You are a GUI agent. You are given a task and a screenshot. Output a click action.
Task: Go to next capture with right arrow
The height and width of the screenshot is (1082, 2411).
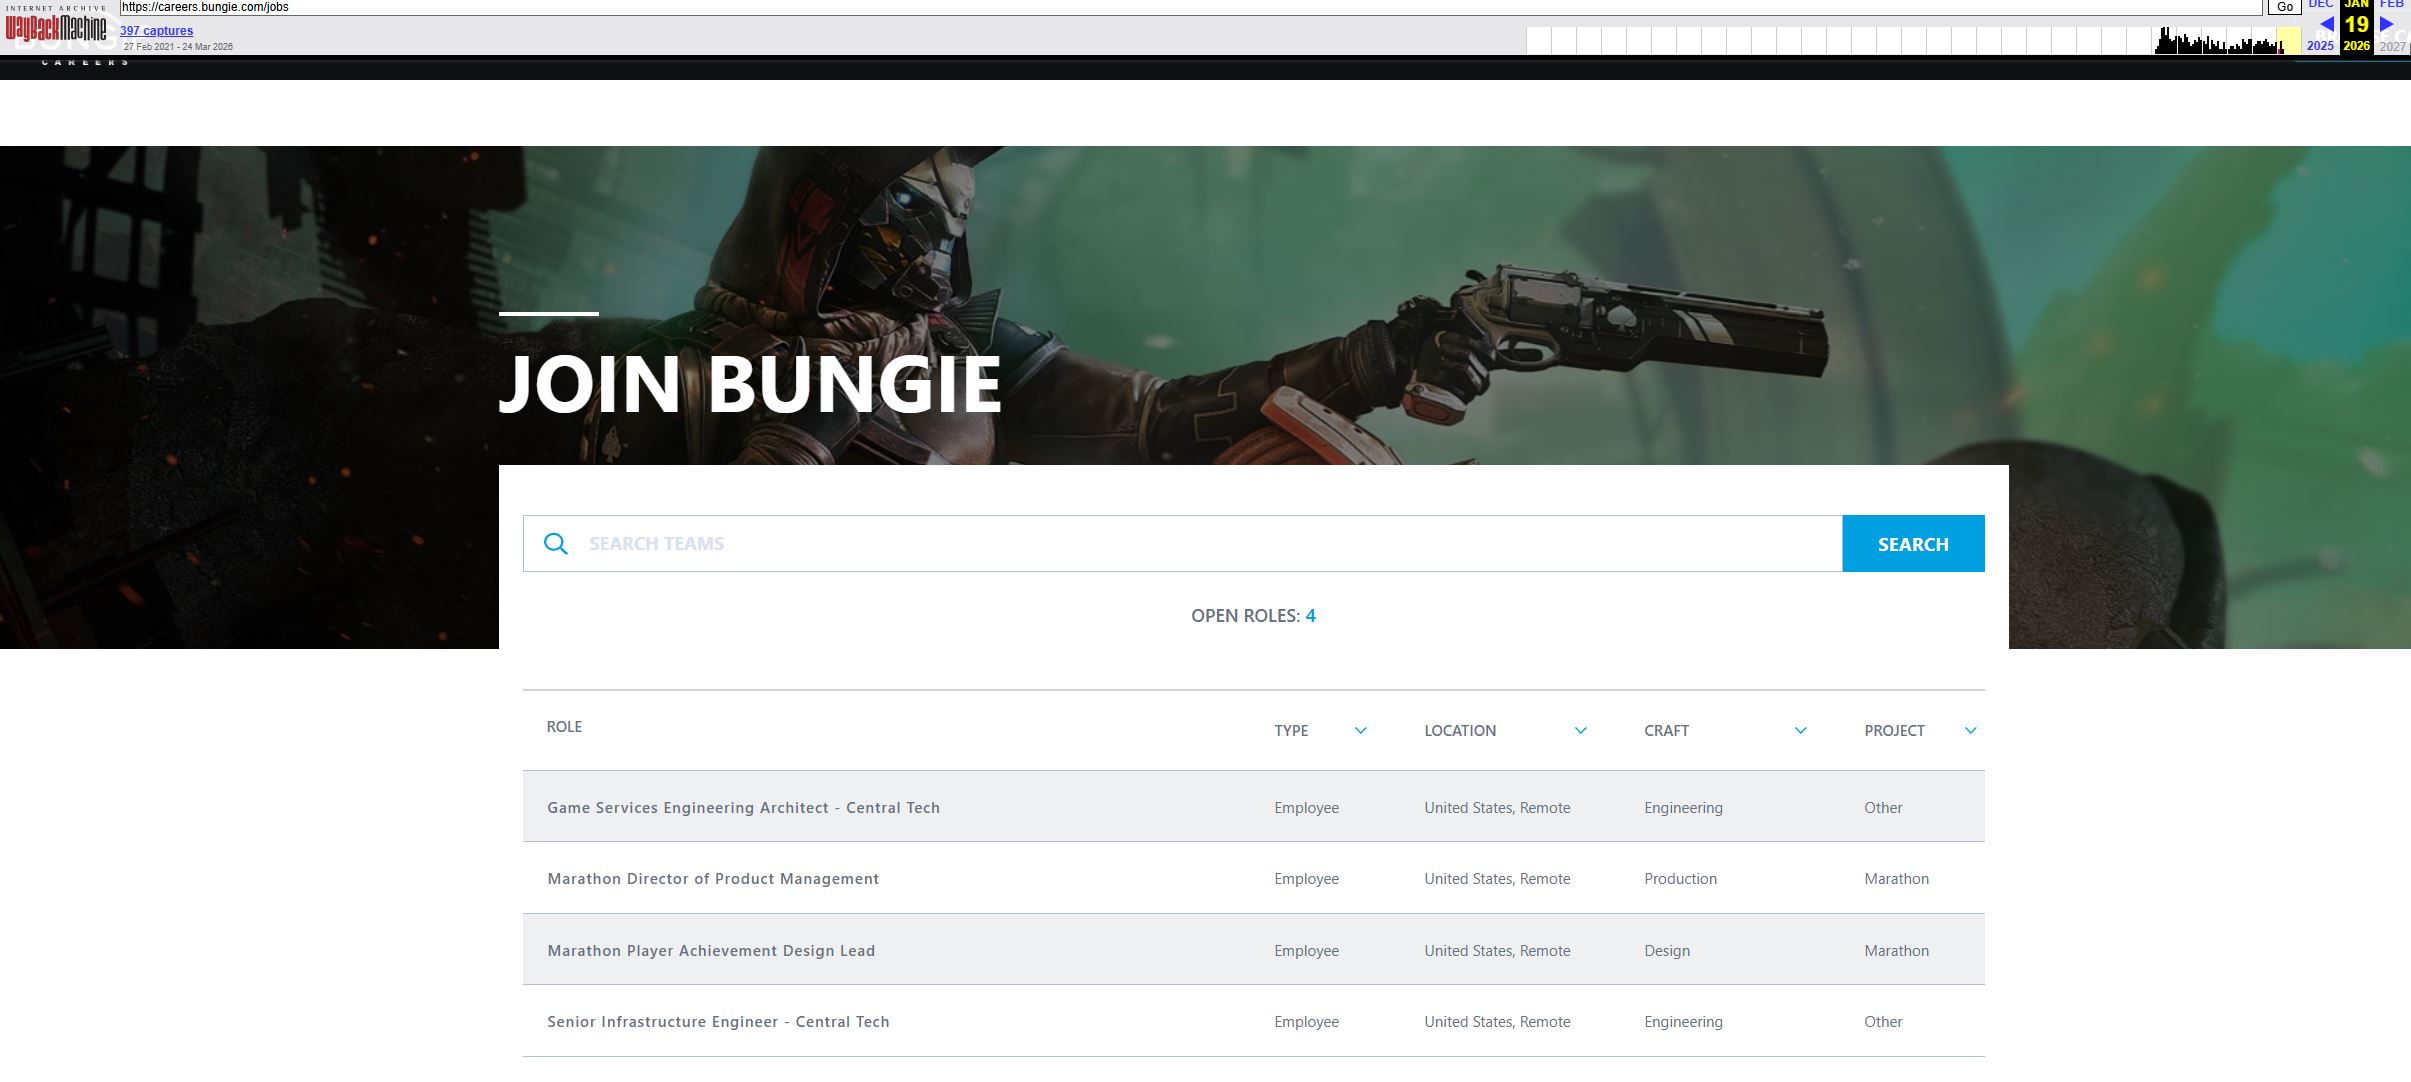(x=2387, y=24)
